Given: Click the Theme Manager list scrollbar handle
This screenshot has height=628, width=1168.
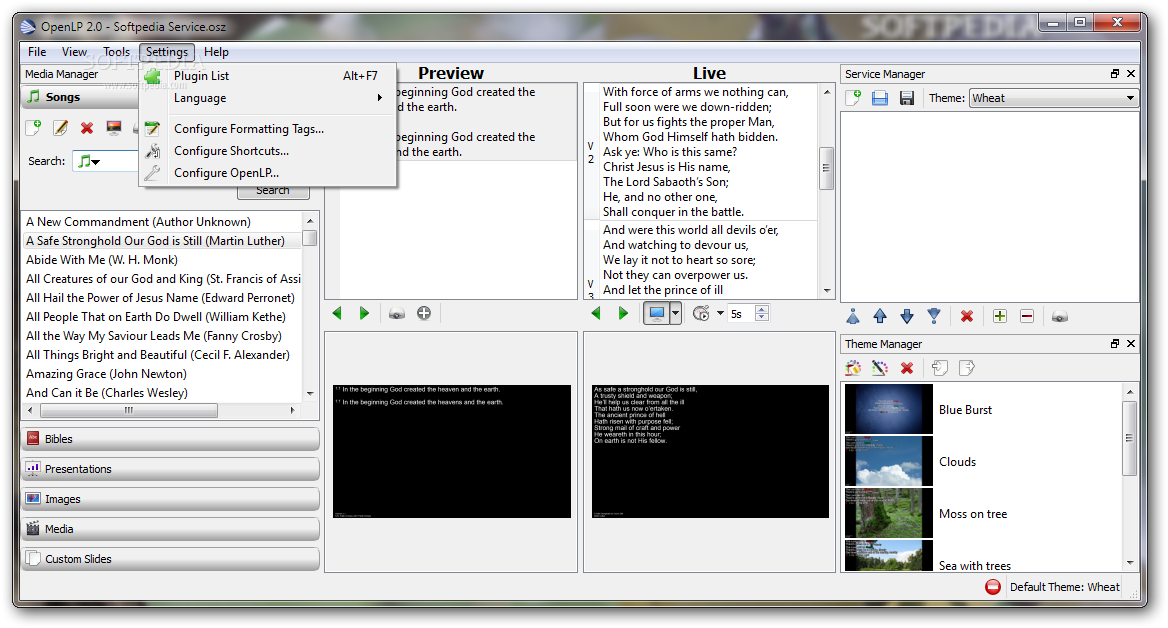Looking at the screenshot, I should (x=1129, y=438).
